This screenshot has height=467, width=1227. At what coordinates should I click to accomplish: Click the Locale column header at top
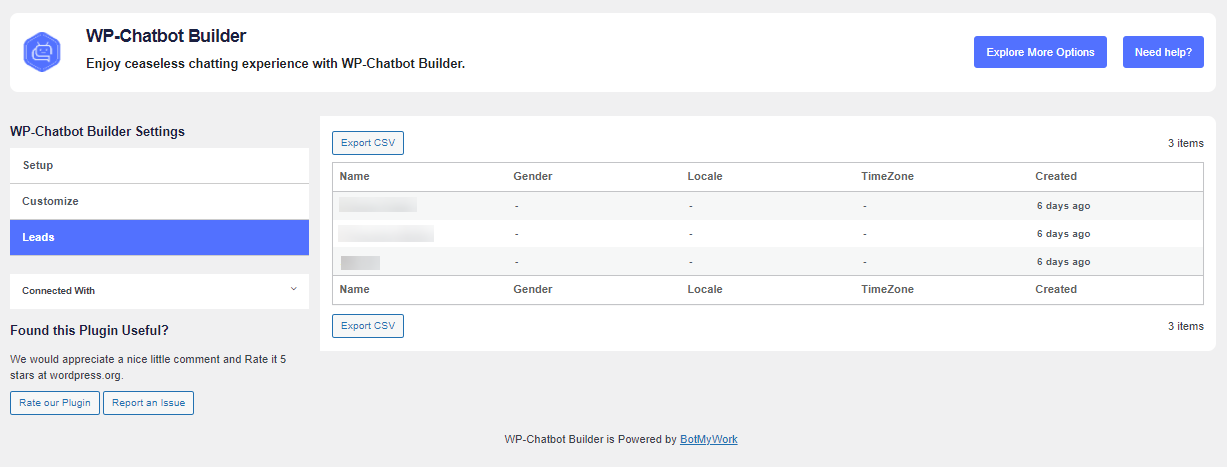705,176
